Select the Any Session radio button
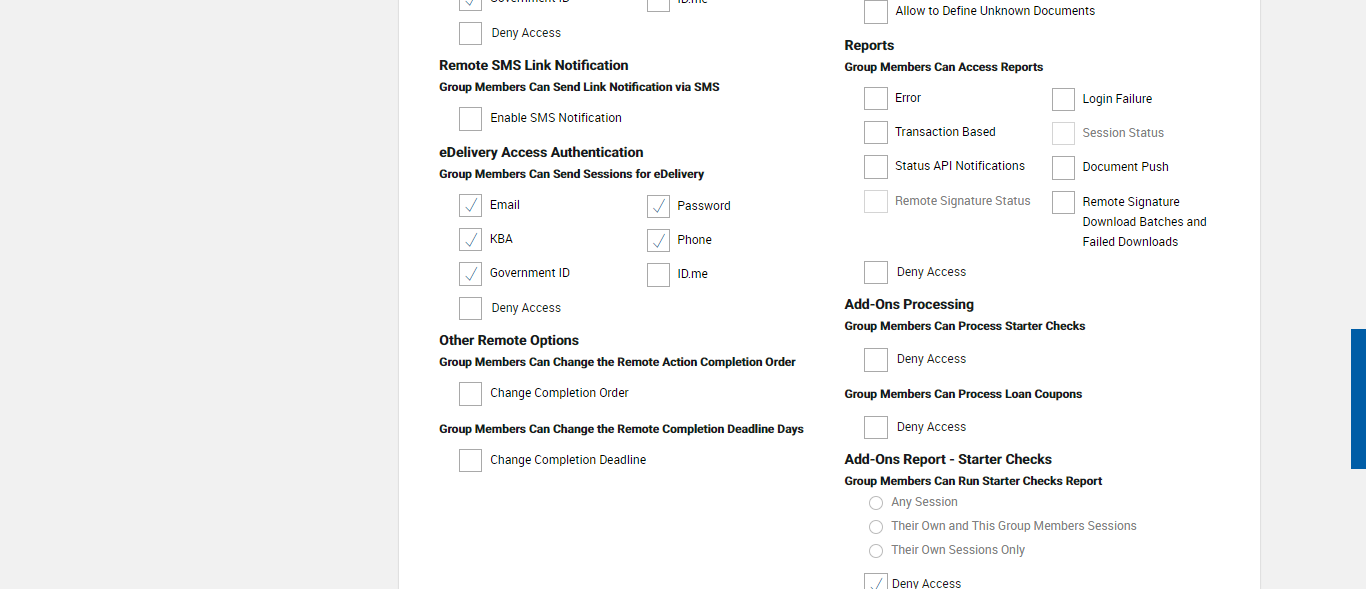This screenshot has height=589, width=1366. [876, 503]
